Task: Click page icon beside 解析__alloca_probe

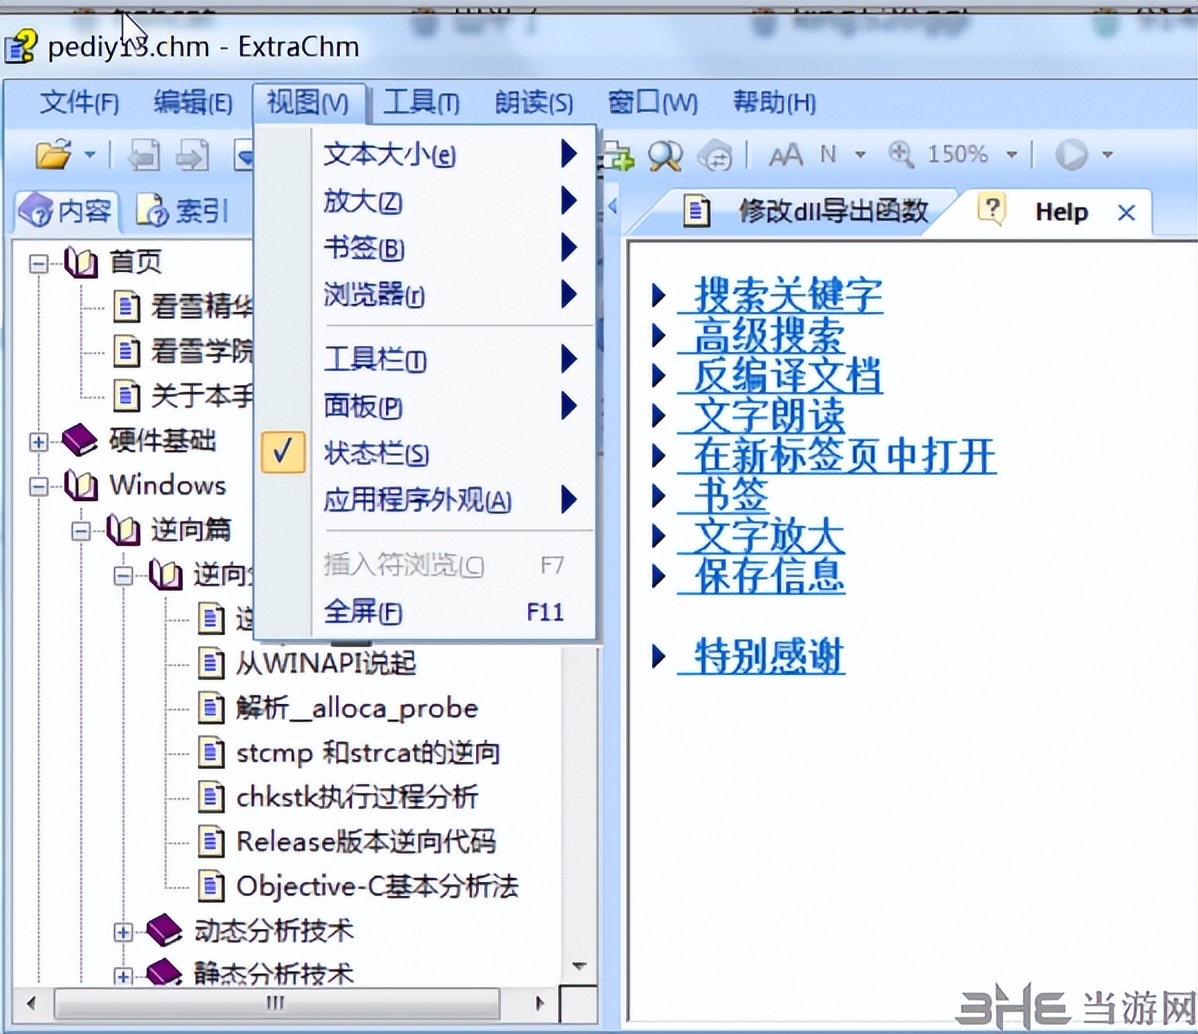Action: (211, 708)
